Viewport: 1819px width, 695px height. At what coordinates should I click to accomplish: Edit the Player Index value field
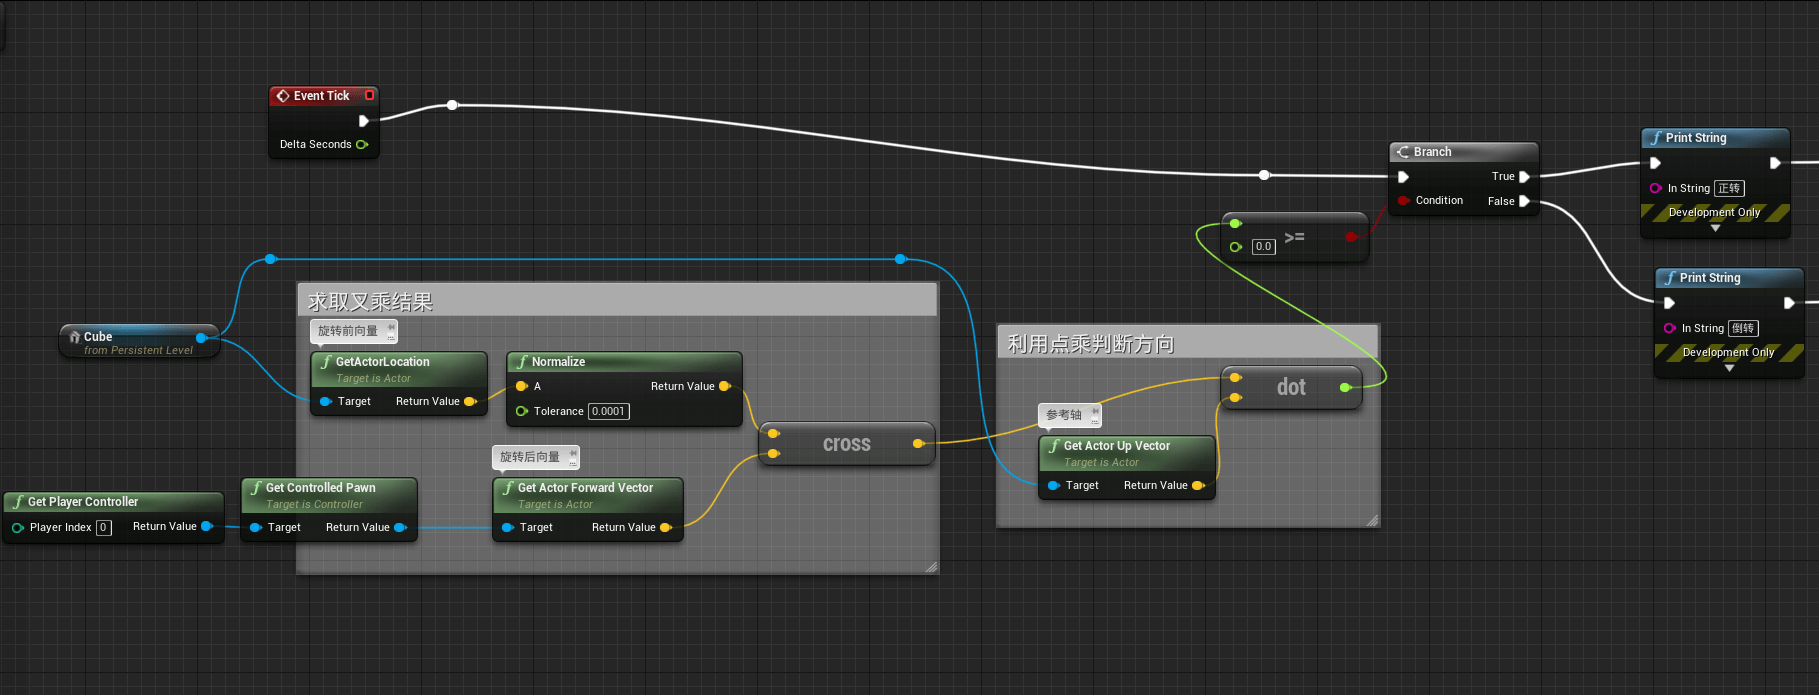pos(103,527)
